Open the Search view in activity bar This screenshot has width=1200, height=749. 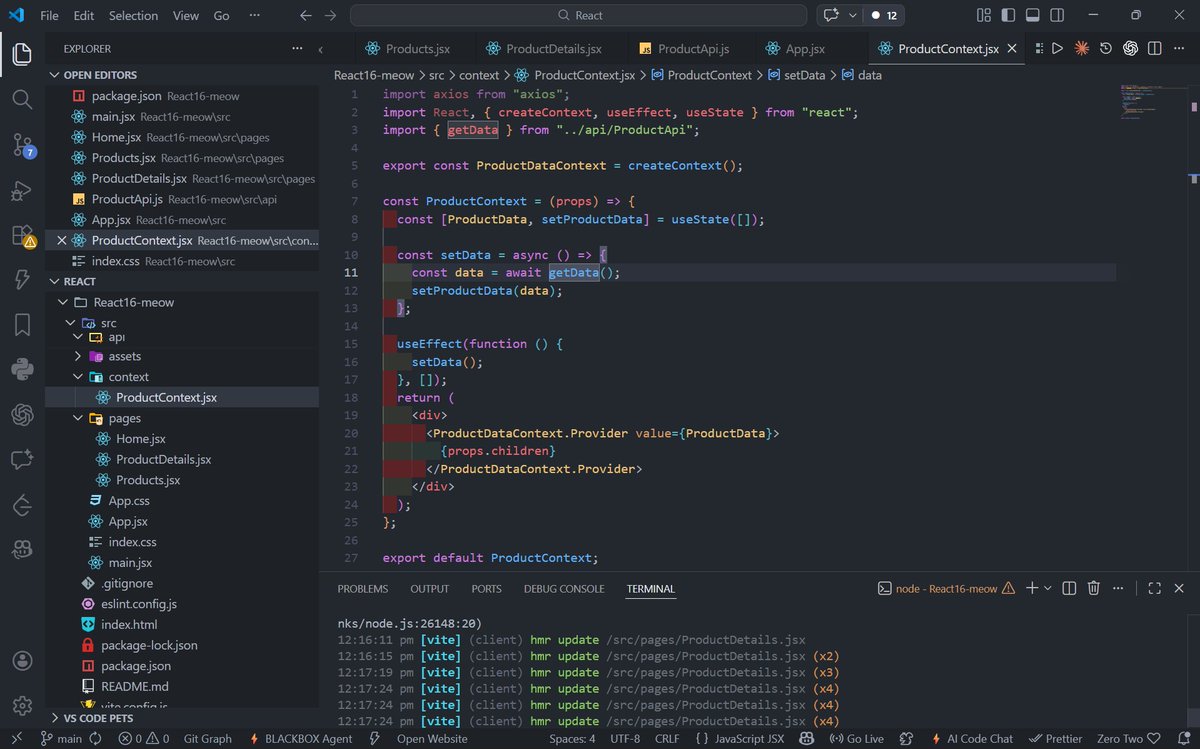[22, 99]
